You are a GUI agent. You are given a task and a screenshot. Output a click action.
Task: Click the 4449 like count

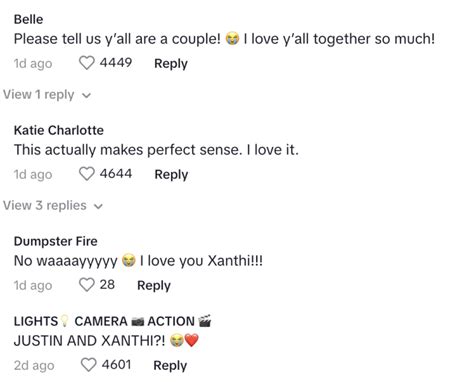(x=116, y=63)
